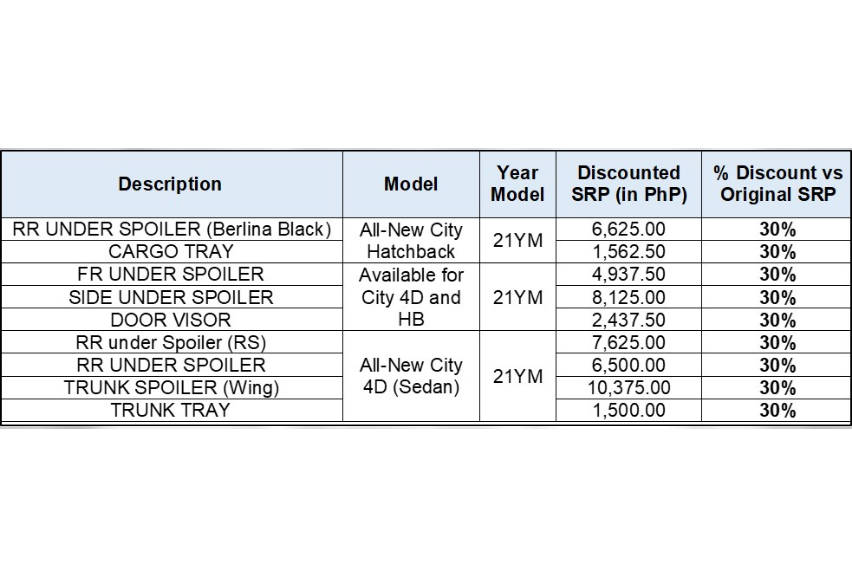Select the Model column header

[x=411, y=184]
